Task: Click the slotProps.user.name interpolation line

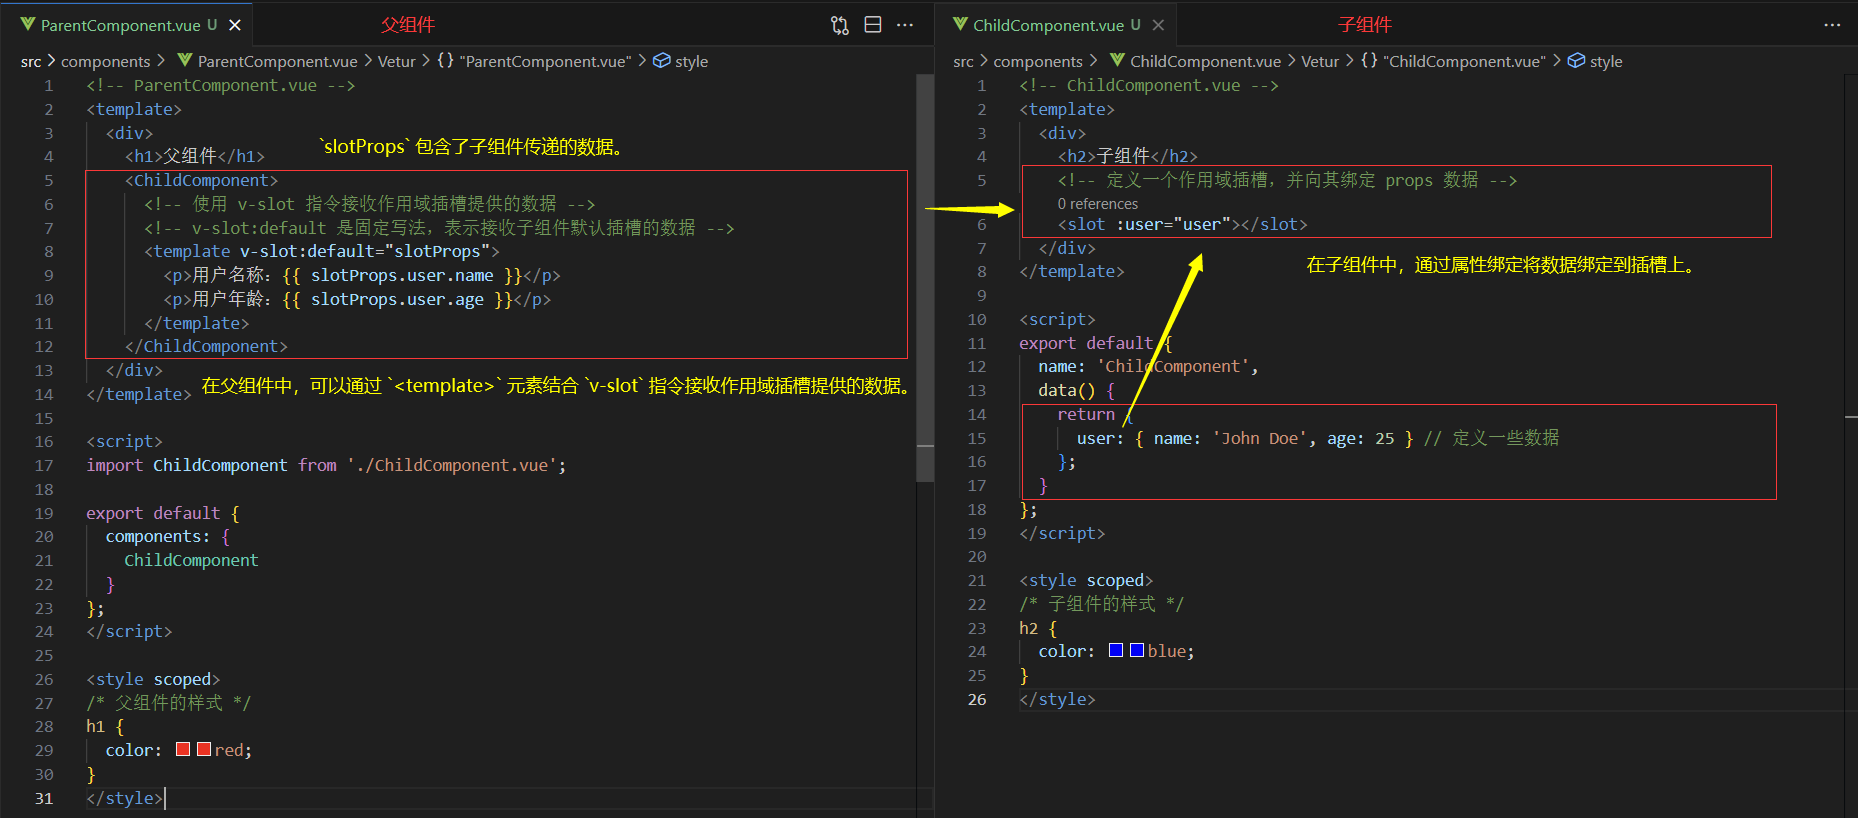Action: point(362,275)
